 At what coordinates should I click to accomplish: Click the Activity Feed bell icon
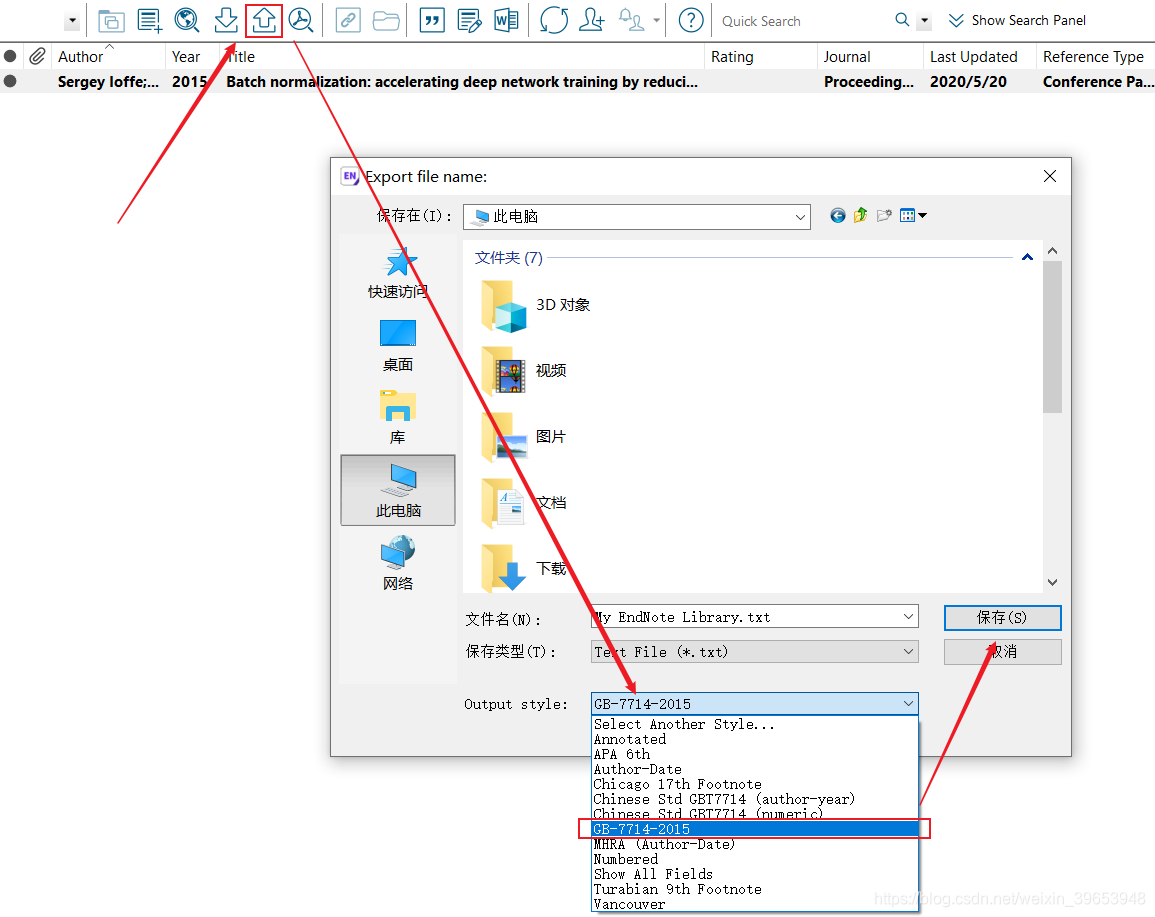pos(631,21)
